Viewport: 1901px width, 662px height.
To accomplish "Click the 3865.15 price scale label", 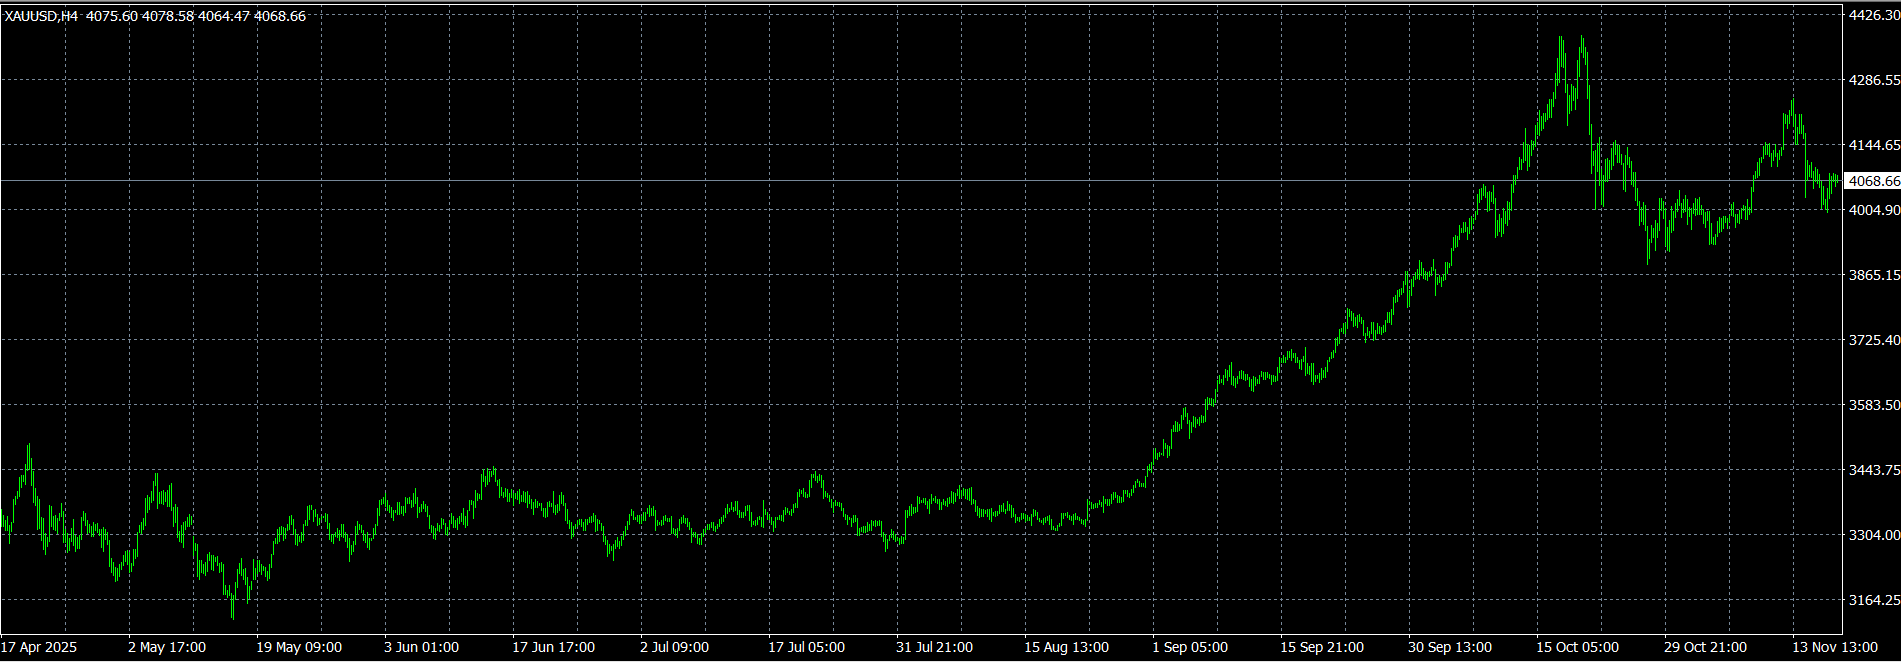I will pos(1873,275).
